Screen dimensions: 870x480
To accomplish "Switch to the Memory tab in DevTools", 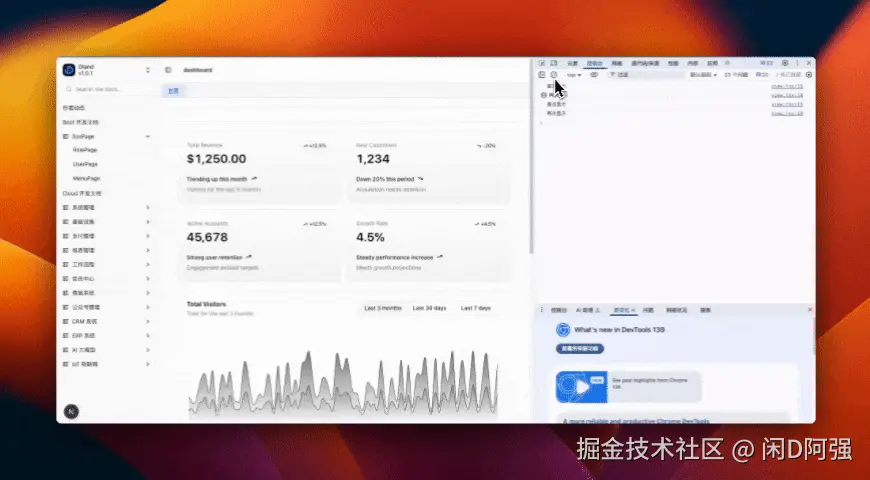I will 692,63.
